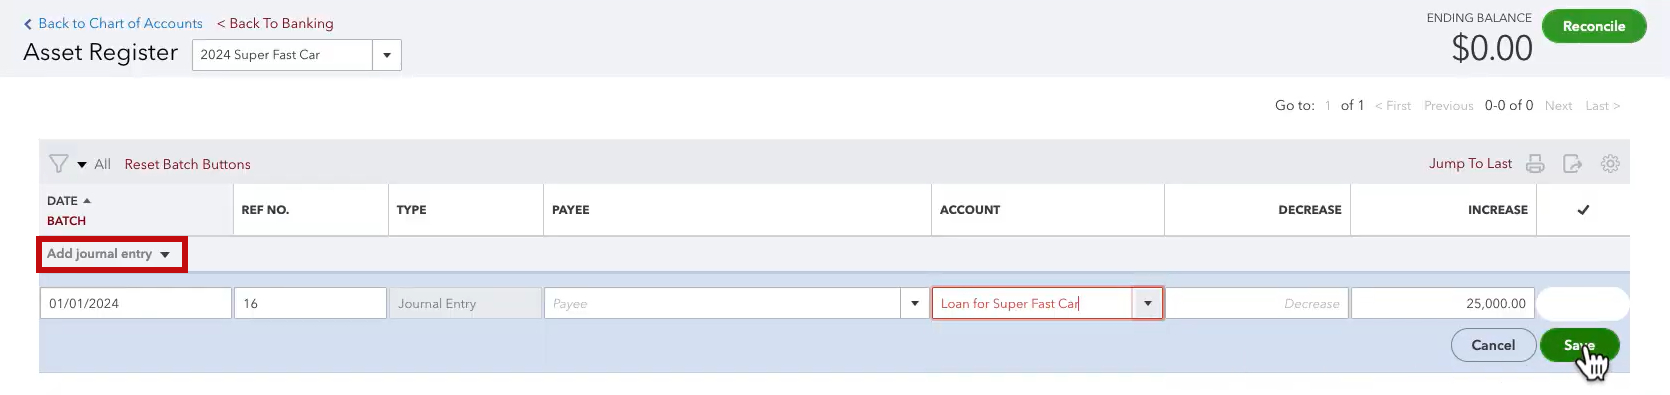Image resolution: width=1670 pixels, height=395 pixels.
Task: Click the Decrease amount field
Action: (1257, 303)
